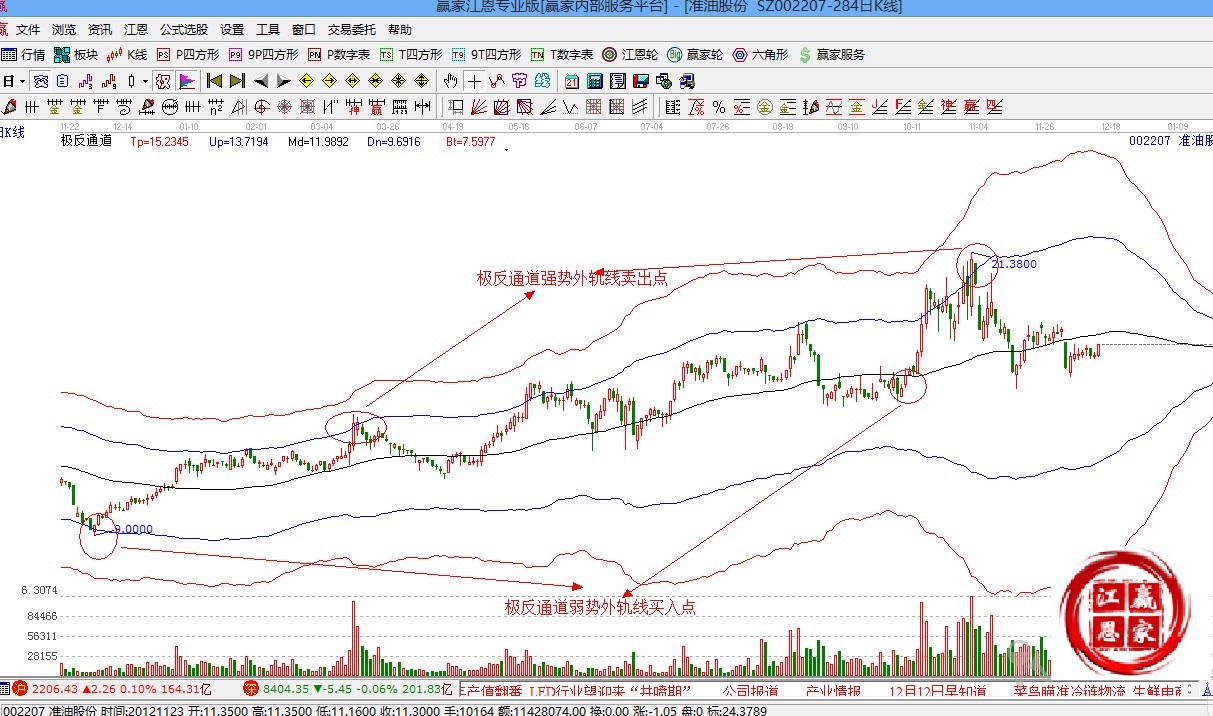The height and width of the screenshot is (716, 1213).
Task: Toggle the pink flag indicator button
Action: (x=186, y=81)
